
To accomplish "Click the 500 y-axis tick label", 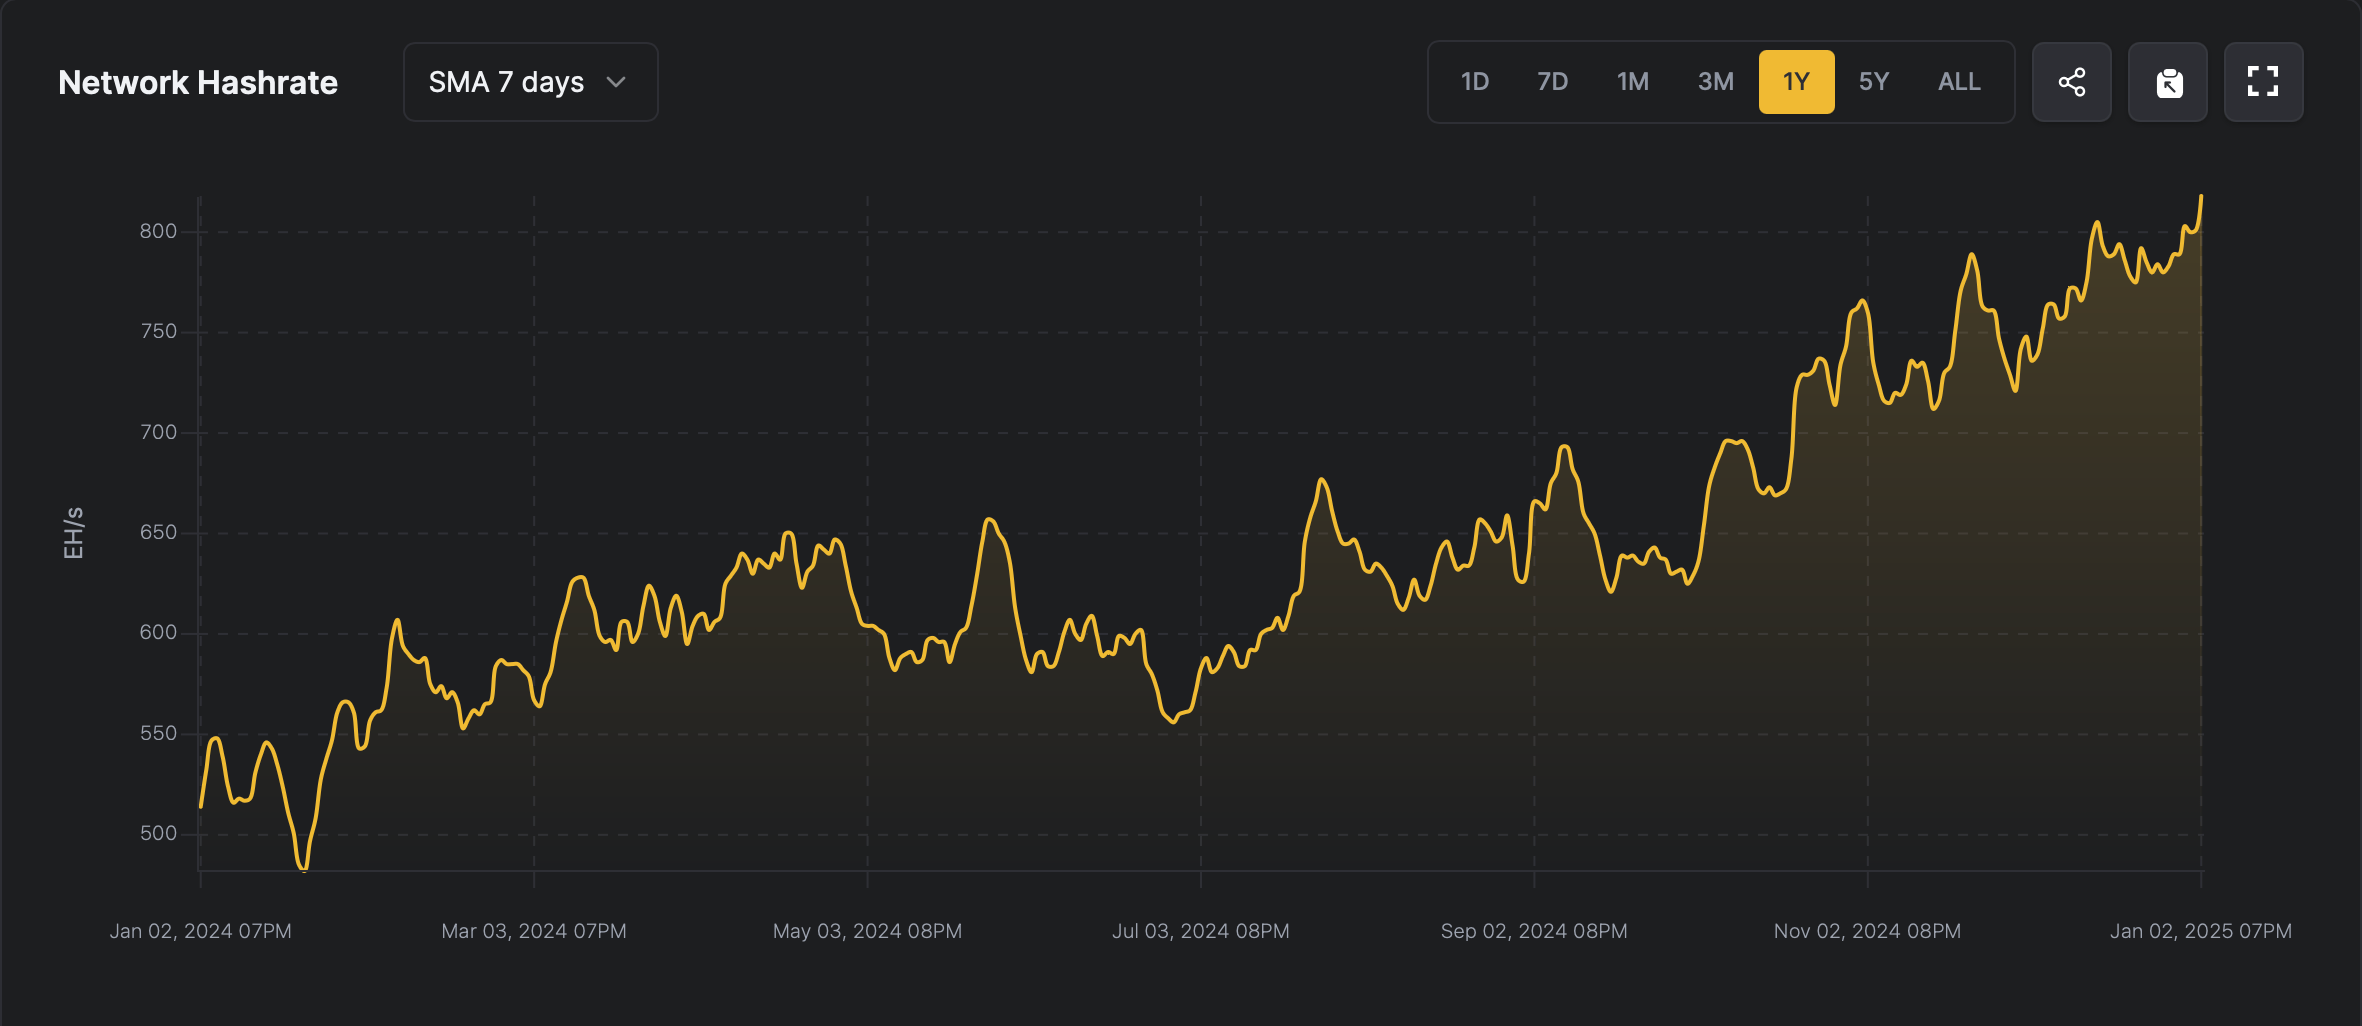I will coord(158,833).
